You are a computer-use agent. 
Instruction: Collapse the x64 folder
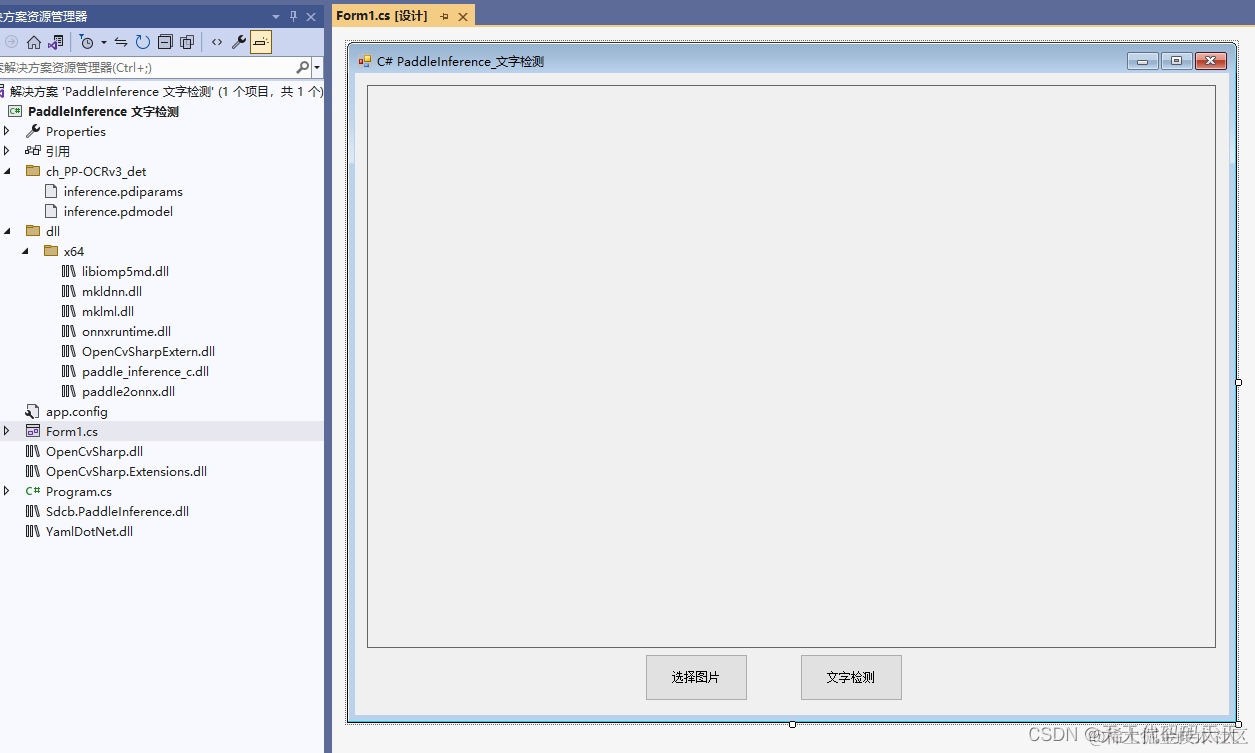[x=26, y=251]
